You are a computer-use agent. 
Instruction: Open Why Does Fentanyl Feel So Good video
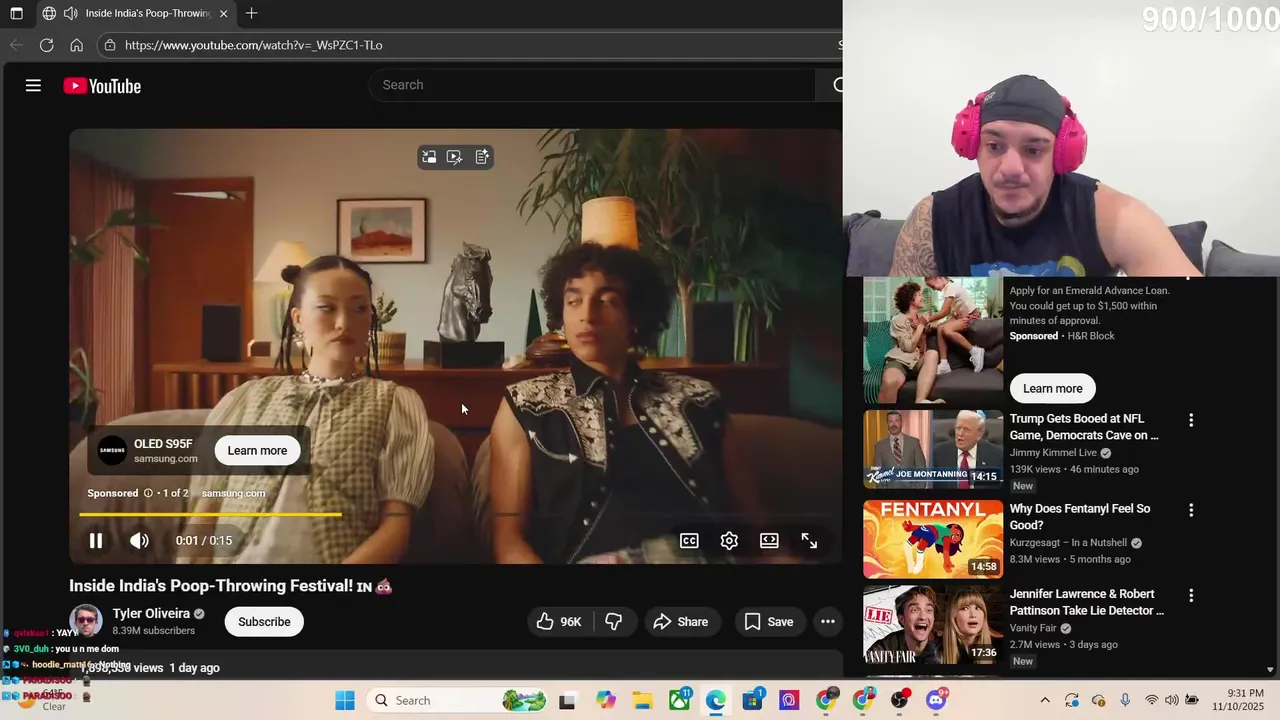[1080, 517]
